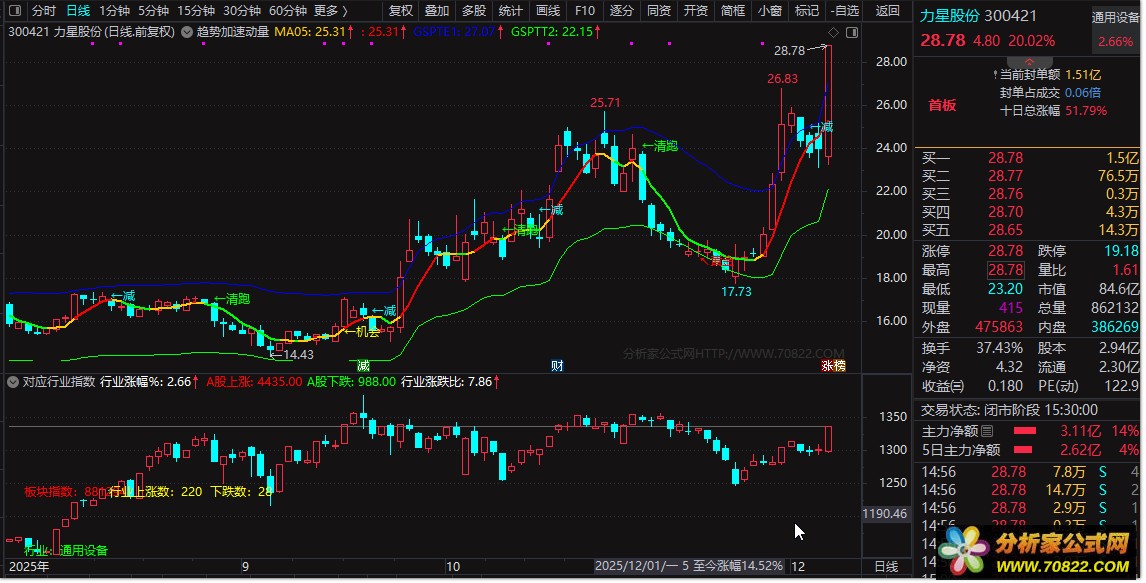
Task: Click 交易状态 闭市阶段 status line
Action: pyautogui.click(x=1009, y=410)
